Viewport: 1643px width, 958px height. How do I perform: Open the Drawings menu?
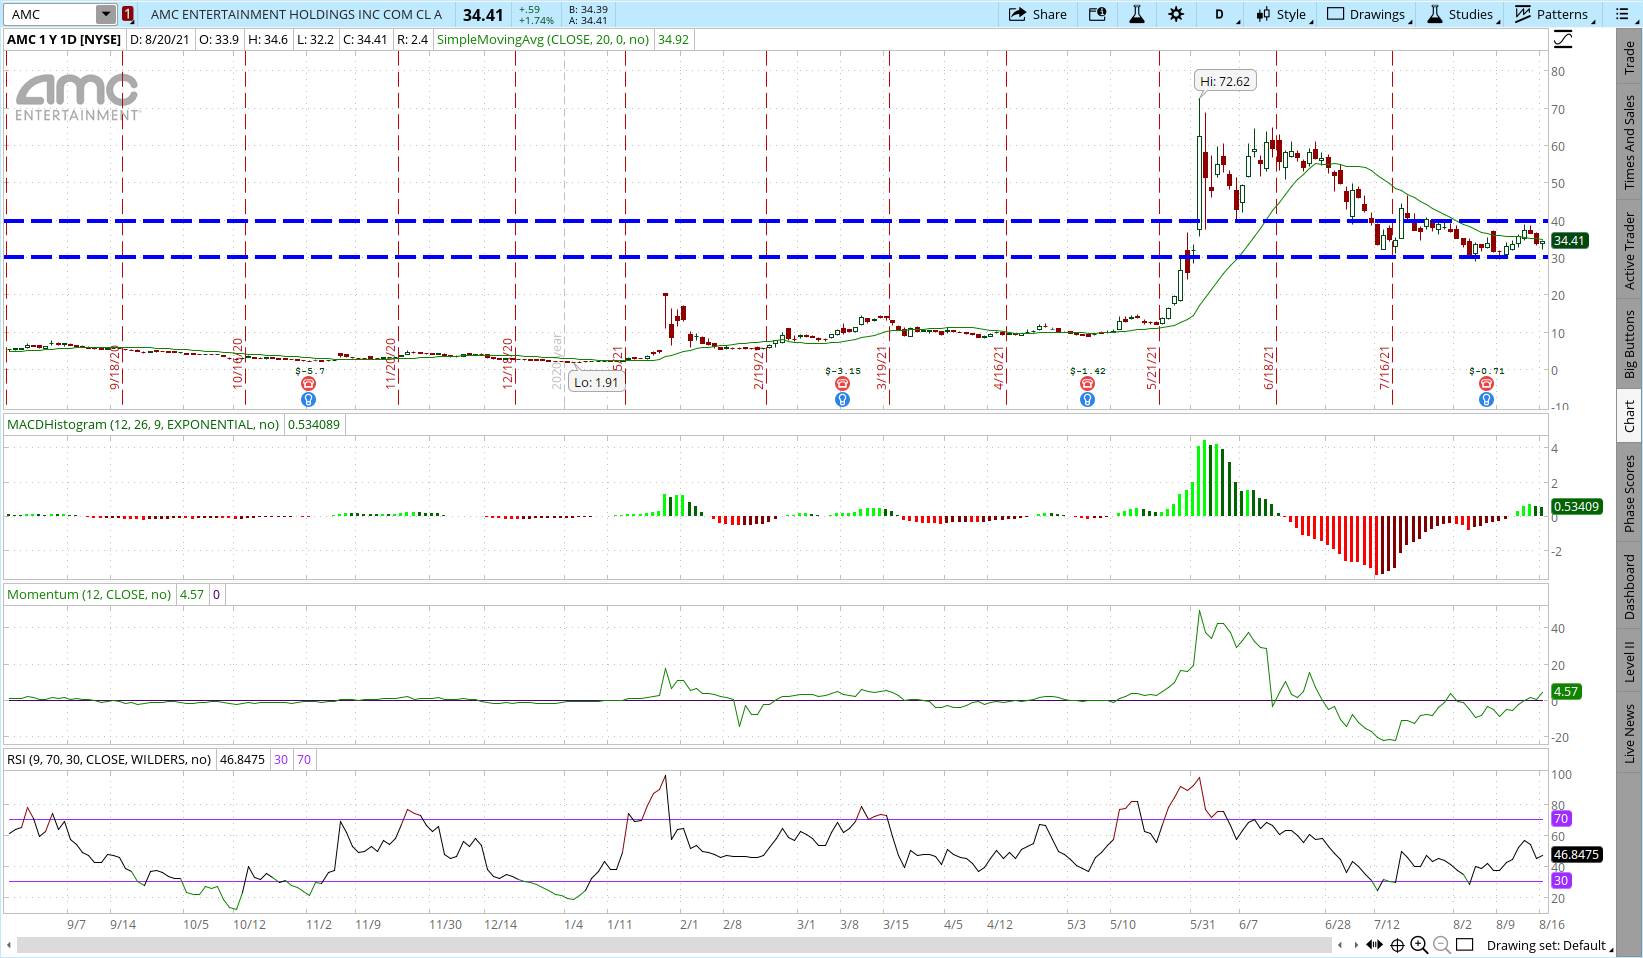point(1366,14)
